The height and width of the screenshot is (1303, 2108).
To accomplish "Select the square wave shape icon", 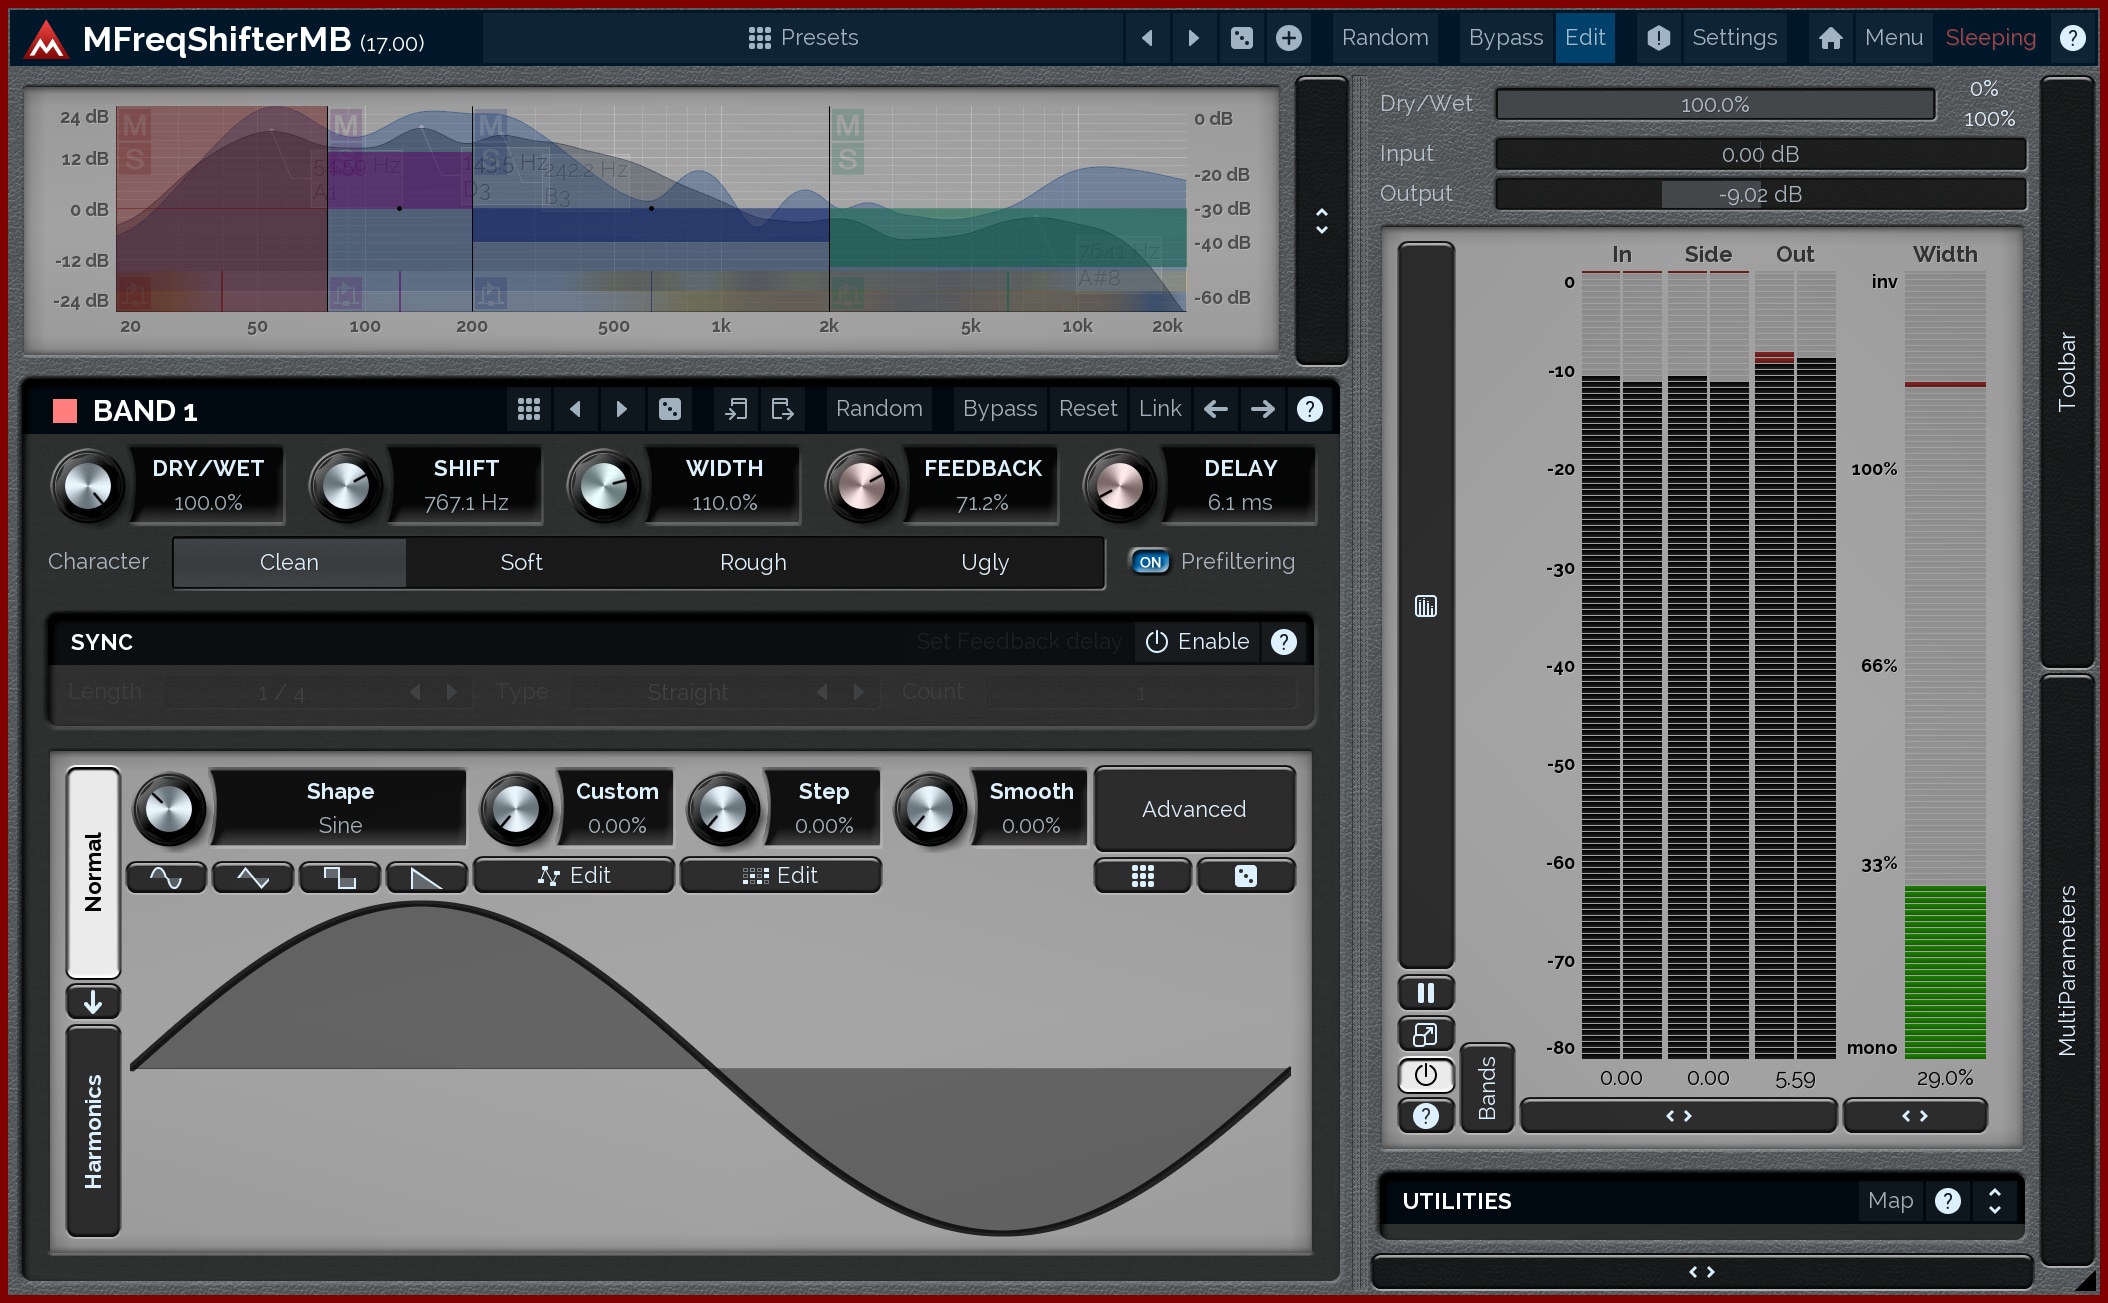I will 340,877.
